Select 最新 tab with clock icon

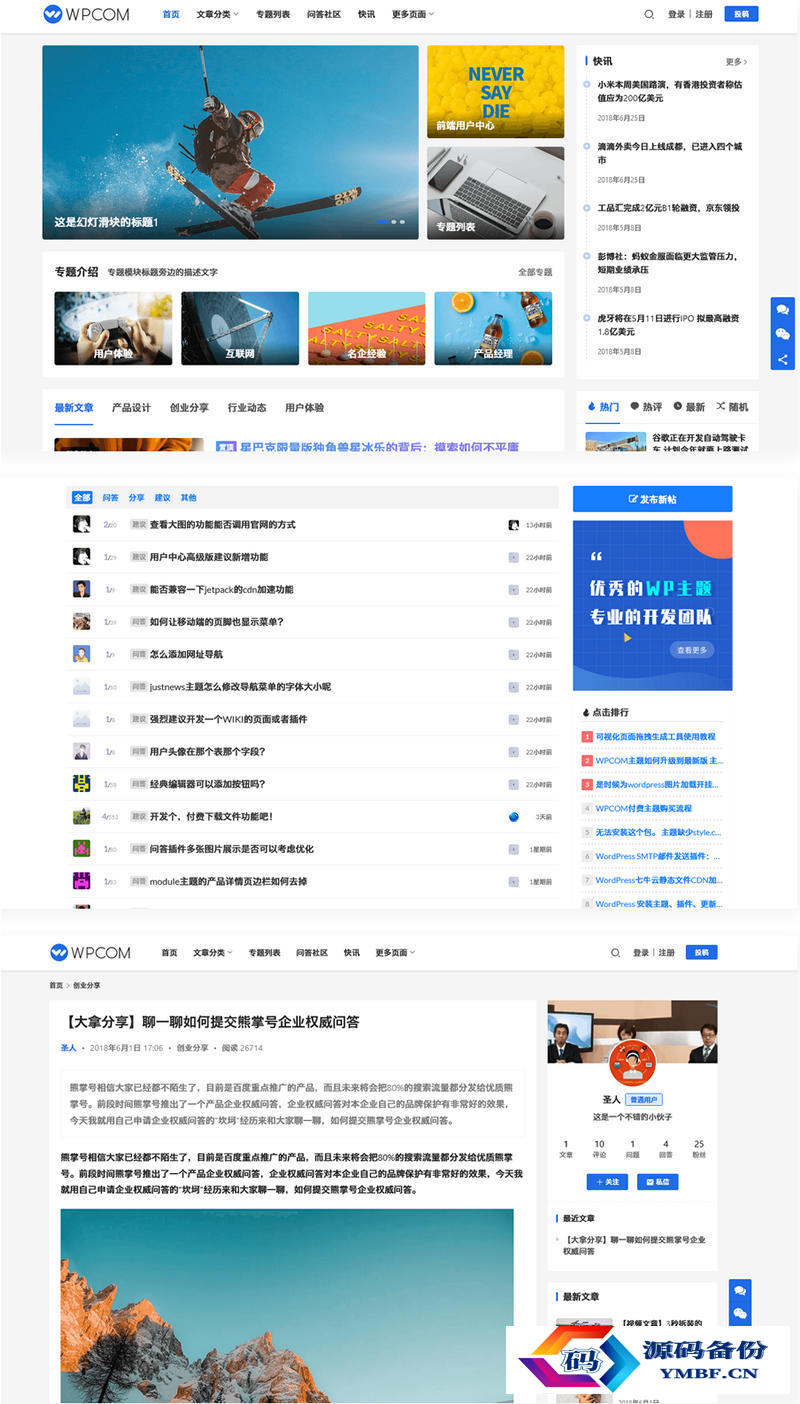click(689, 407)
